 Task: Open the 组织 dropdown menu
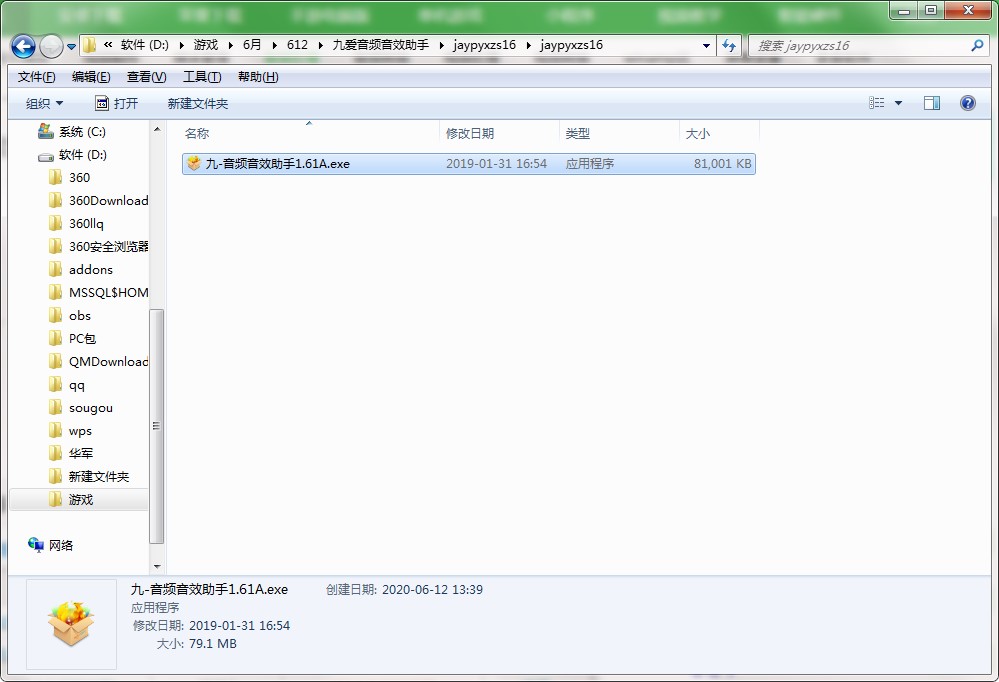(44, 103)
